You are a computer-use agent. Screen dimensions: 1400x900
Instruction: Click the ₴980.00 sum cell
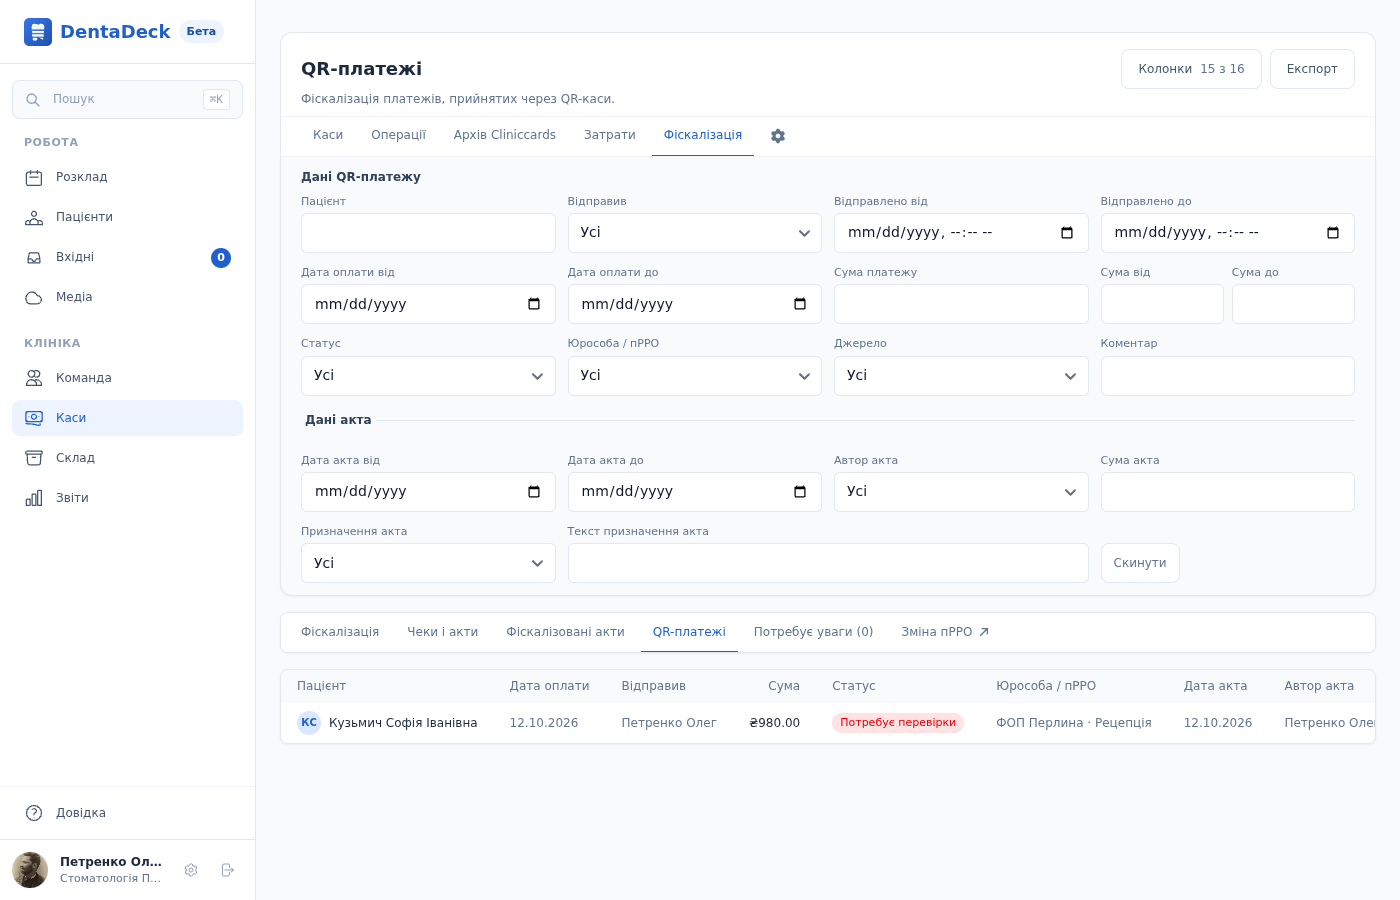coord(775,723)
